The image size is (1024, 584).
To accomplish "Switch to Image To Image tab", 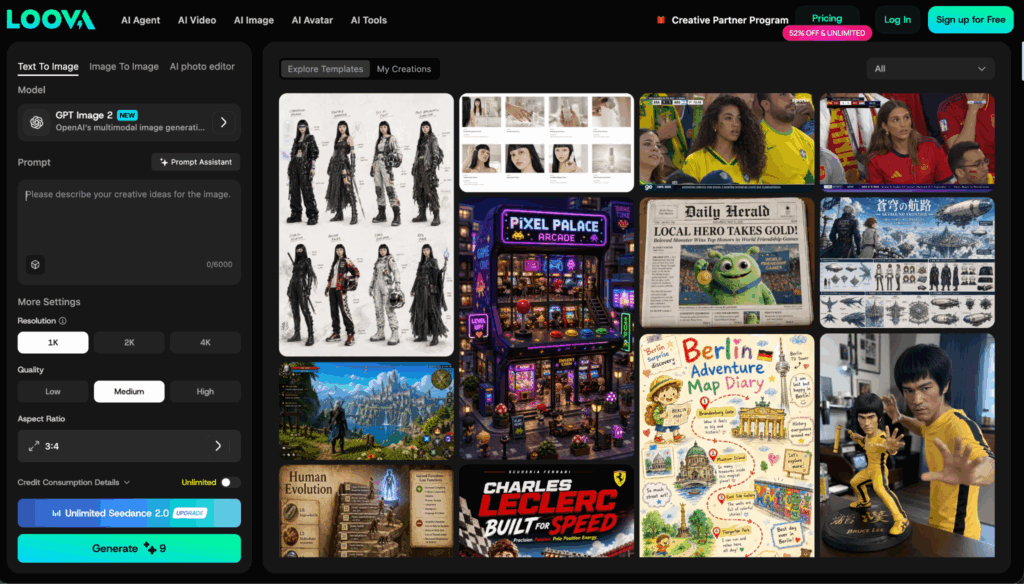I will tap(123, 67).
